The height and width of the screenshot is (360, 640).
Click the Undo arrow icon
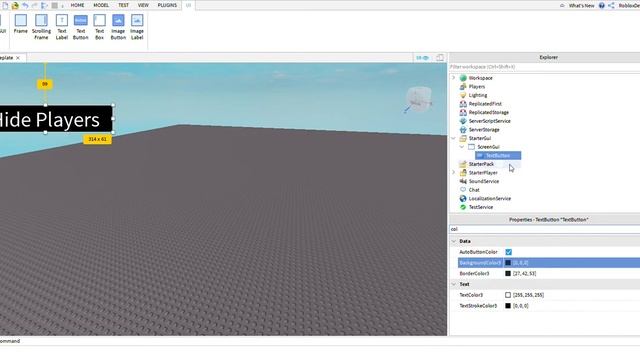tap(25, 5)
